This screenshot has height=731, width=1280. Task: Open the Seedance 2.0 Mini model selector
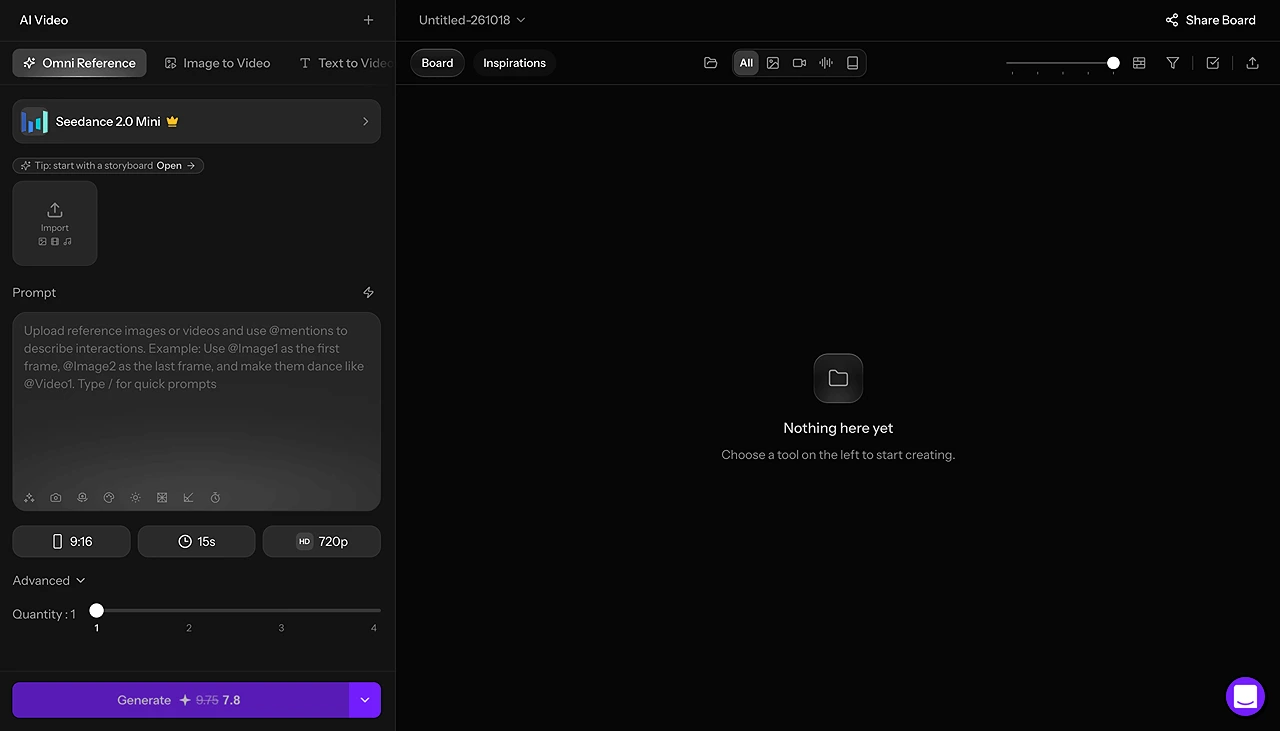(x=196, y=121)
